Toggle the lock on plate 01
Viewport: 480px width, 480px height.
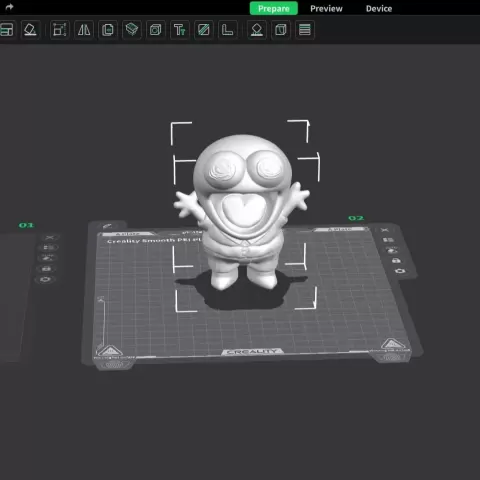pyautogui.click(x=46, y=269)
